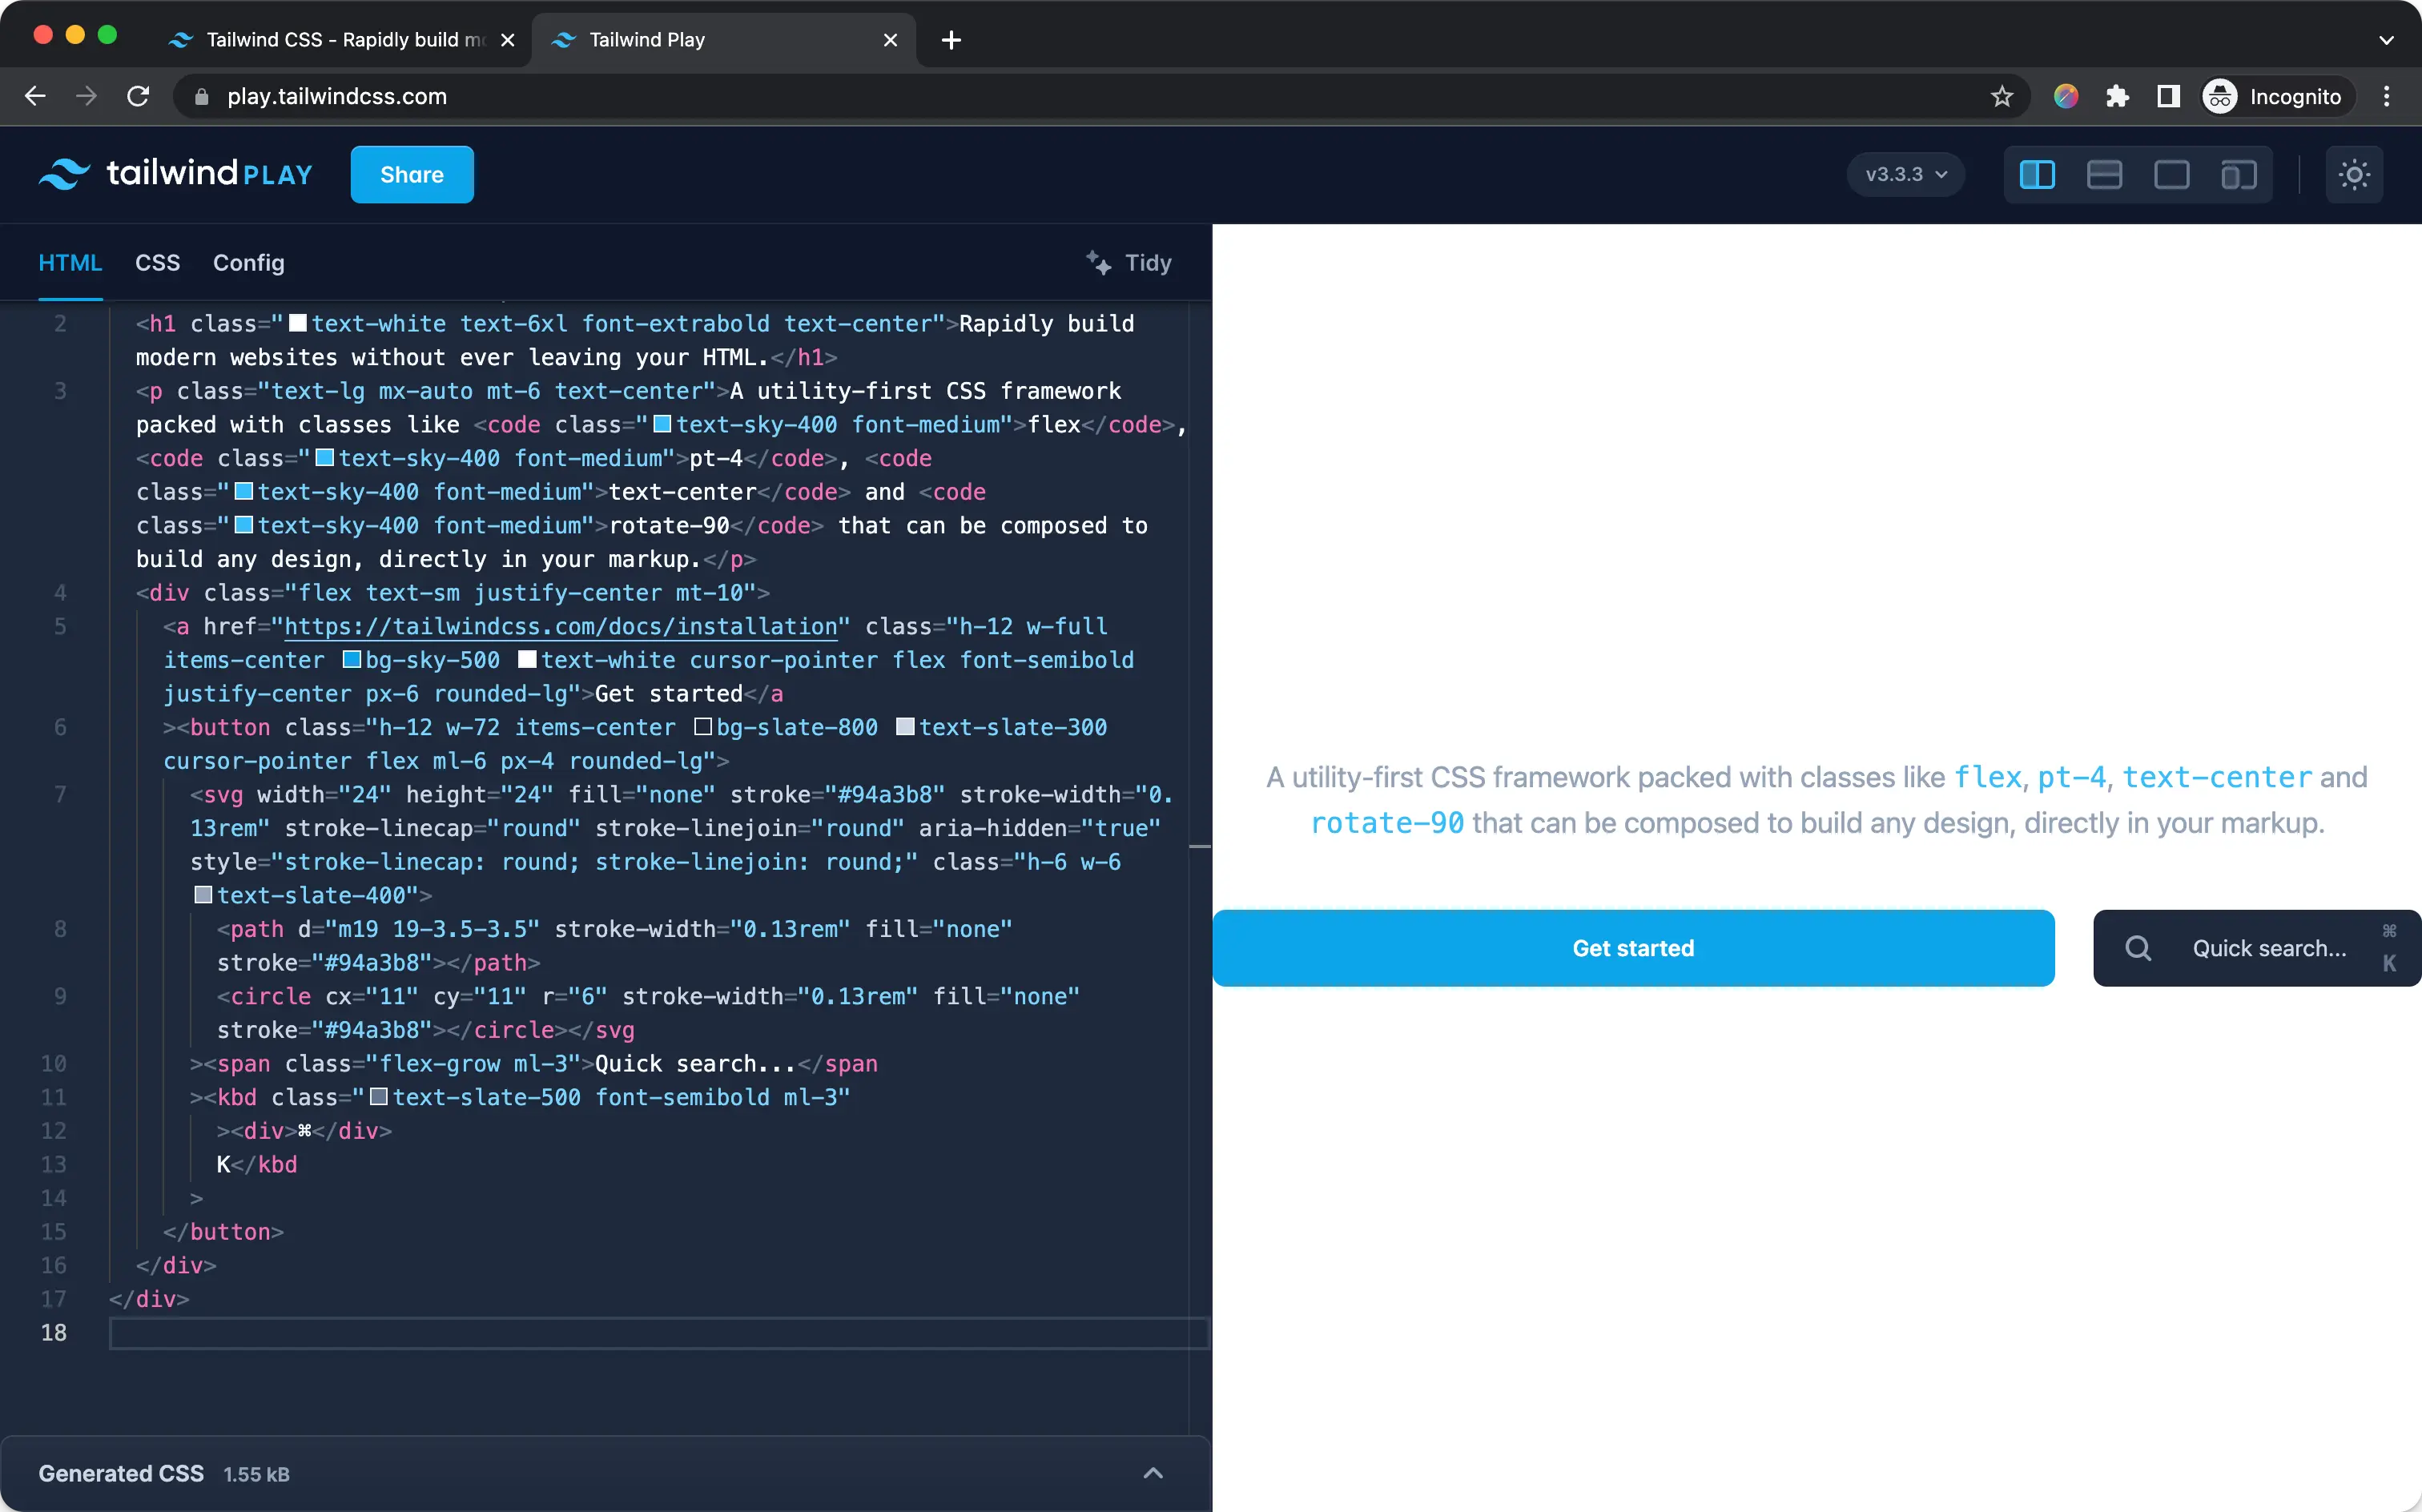Close the Tailwind CSS browser tab
The image size is (2422, 1512).
pos(507,40)
